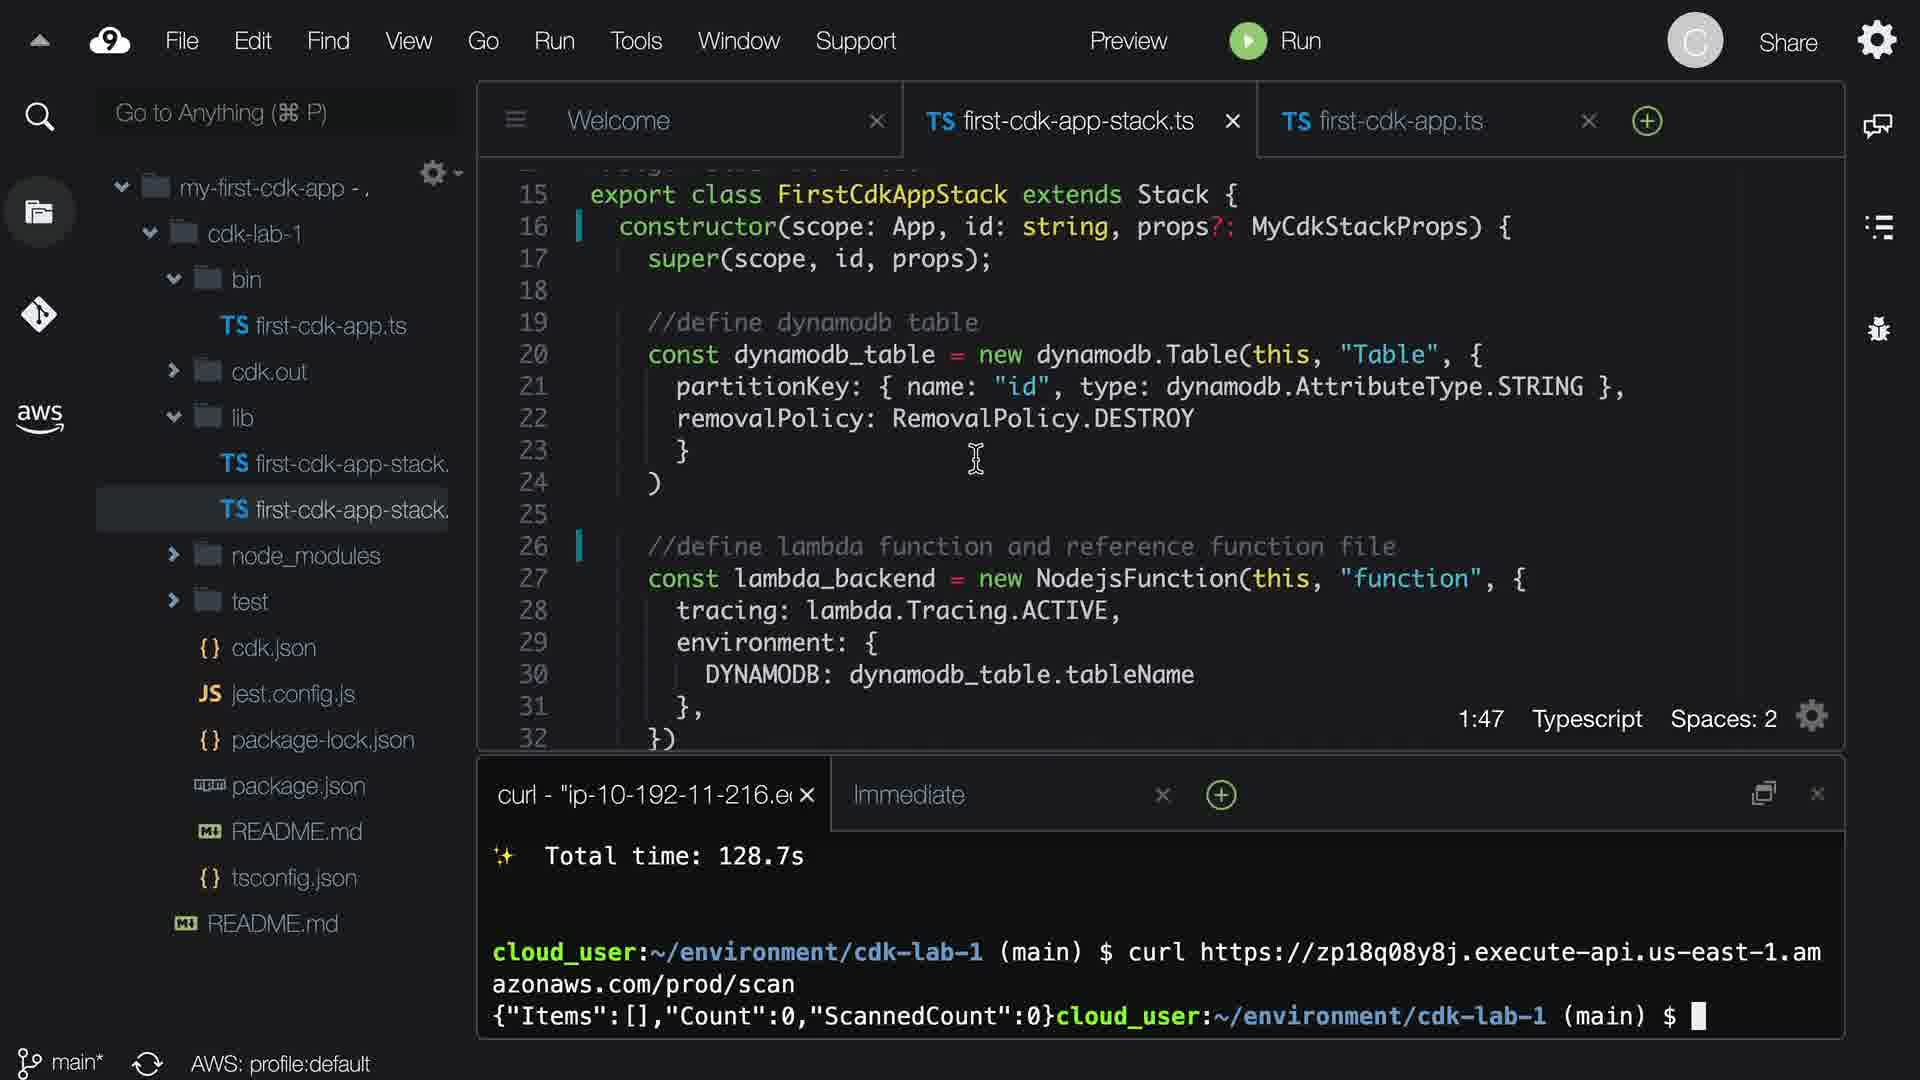Screen dimensions: 1920x1080
Task: Click the Share button
Action: [x=1787, y=42]
